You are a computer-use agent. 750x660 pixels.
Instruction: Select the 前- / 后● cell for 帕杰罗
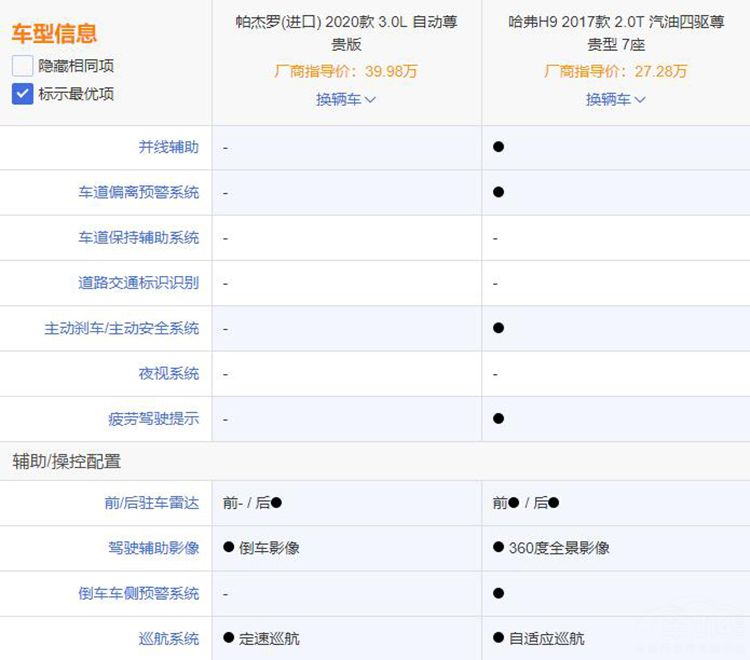[x=252, y=503]
